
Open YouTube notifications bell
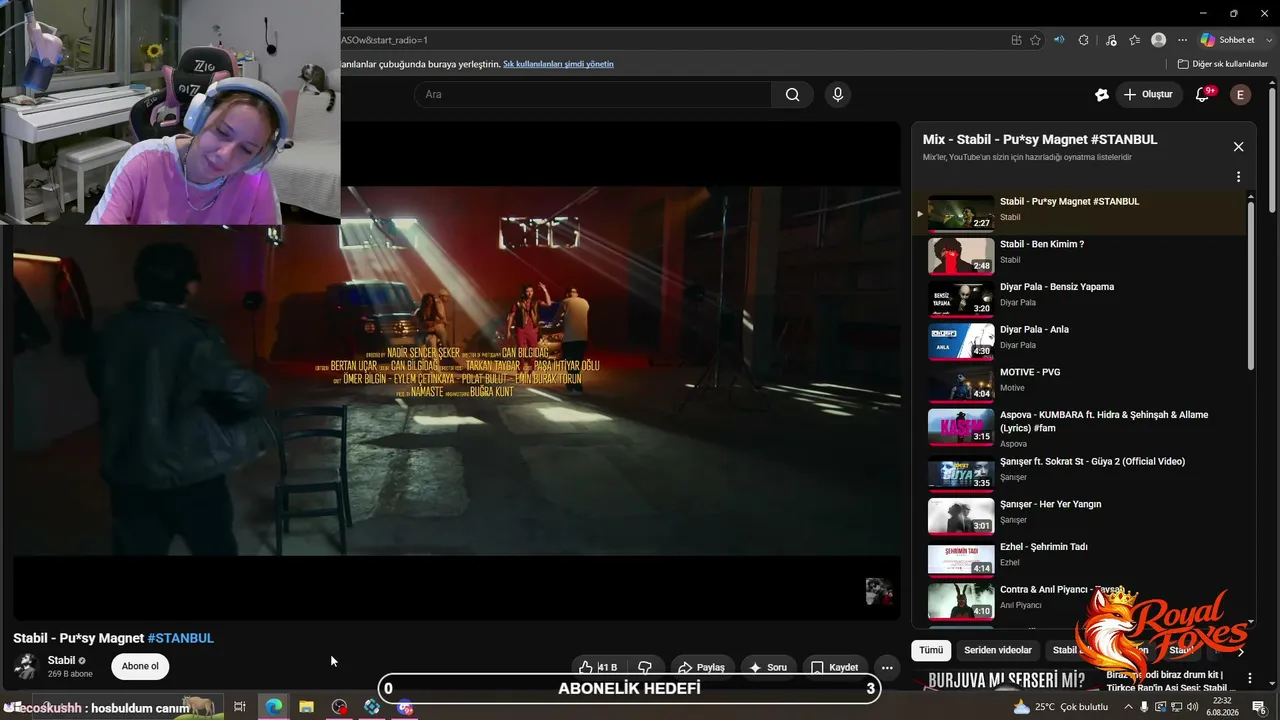click(x=1203, y=95)
